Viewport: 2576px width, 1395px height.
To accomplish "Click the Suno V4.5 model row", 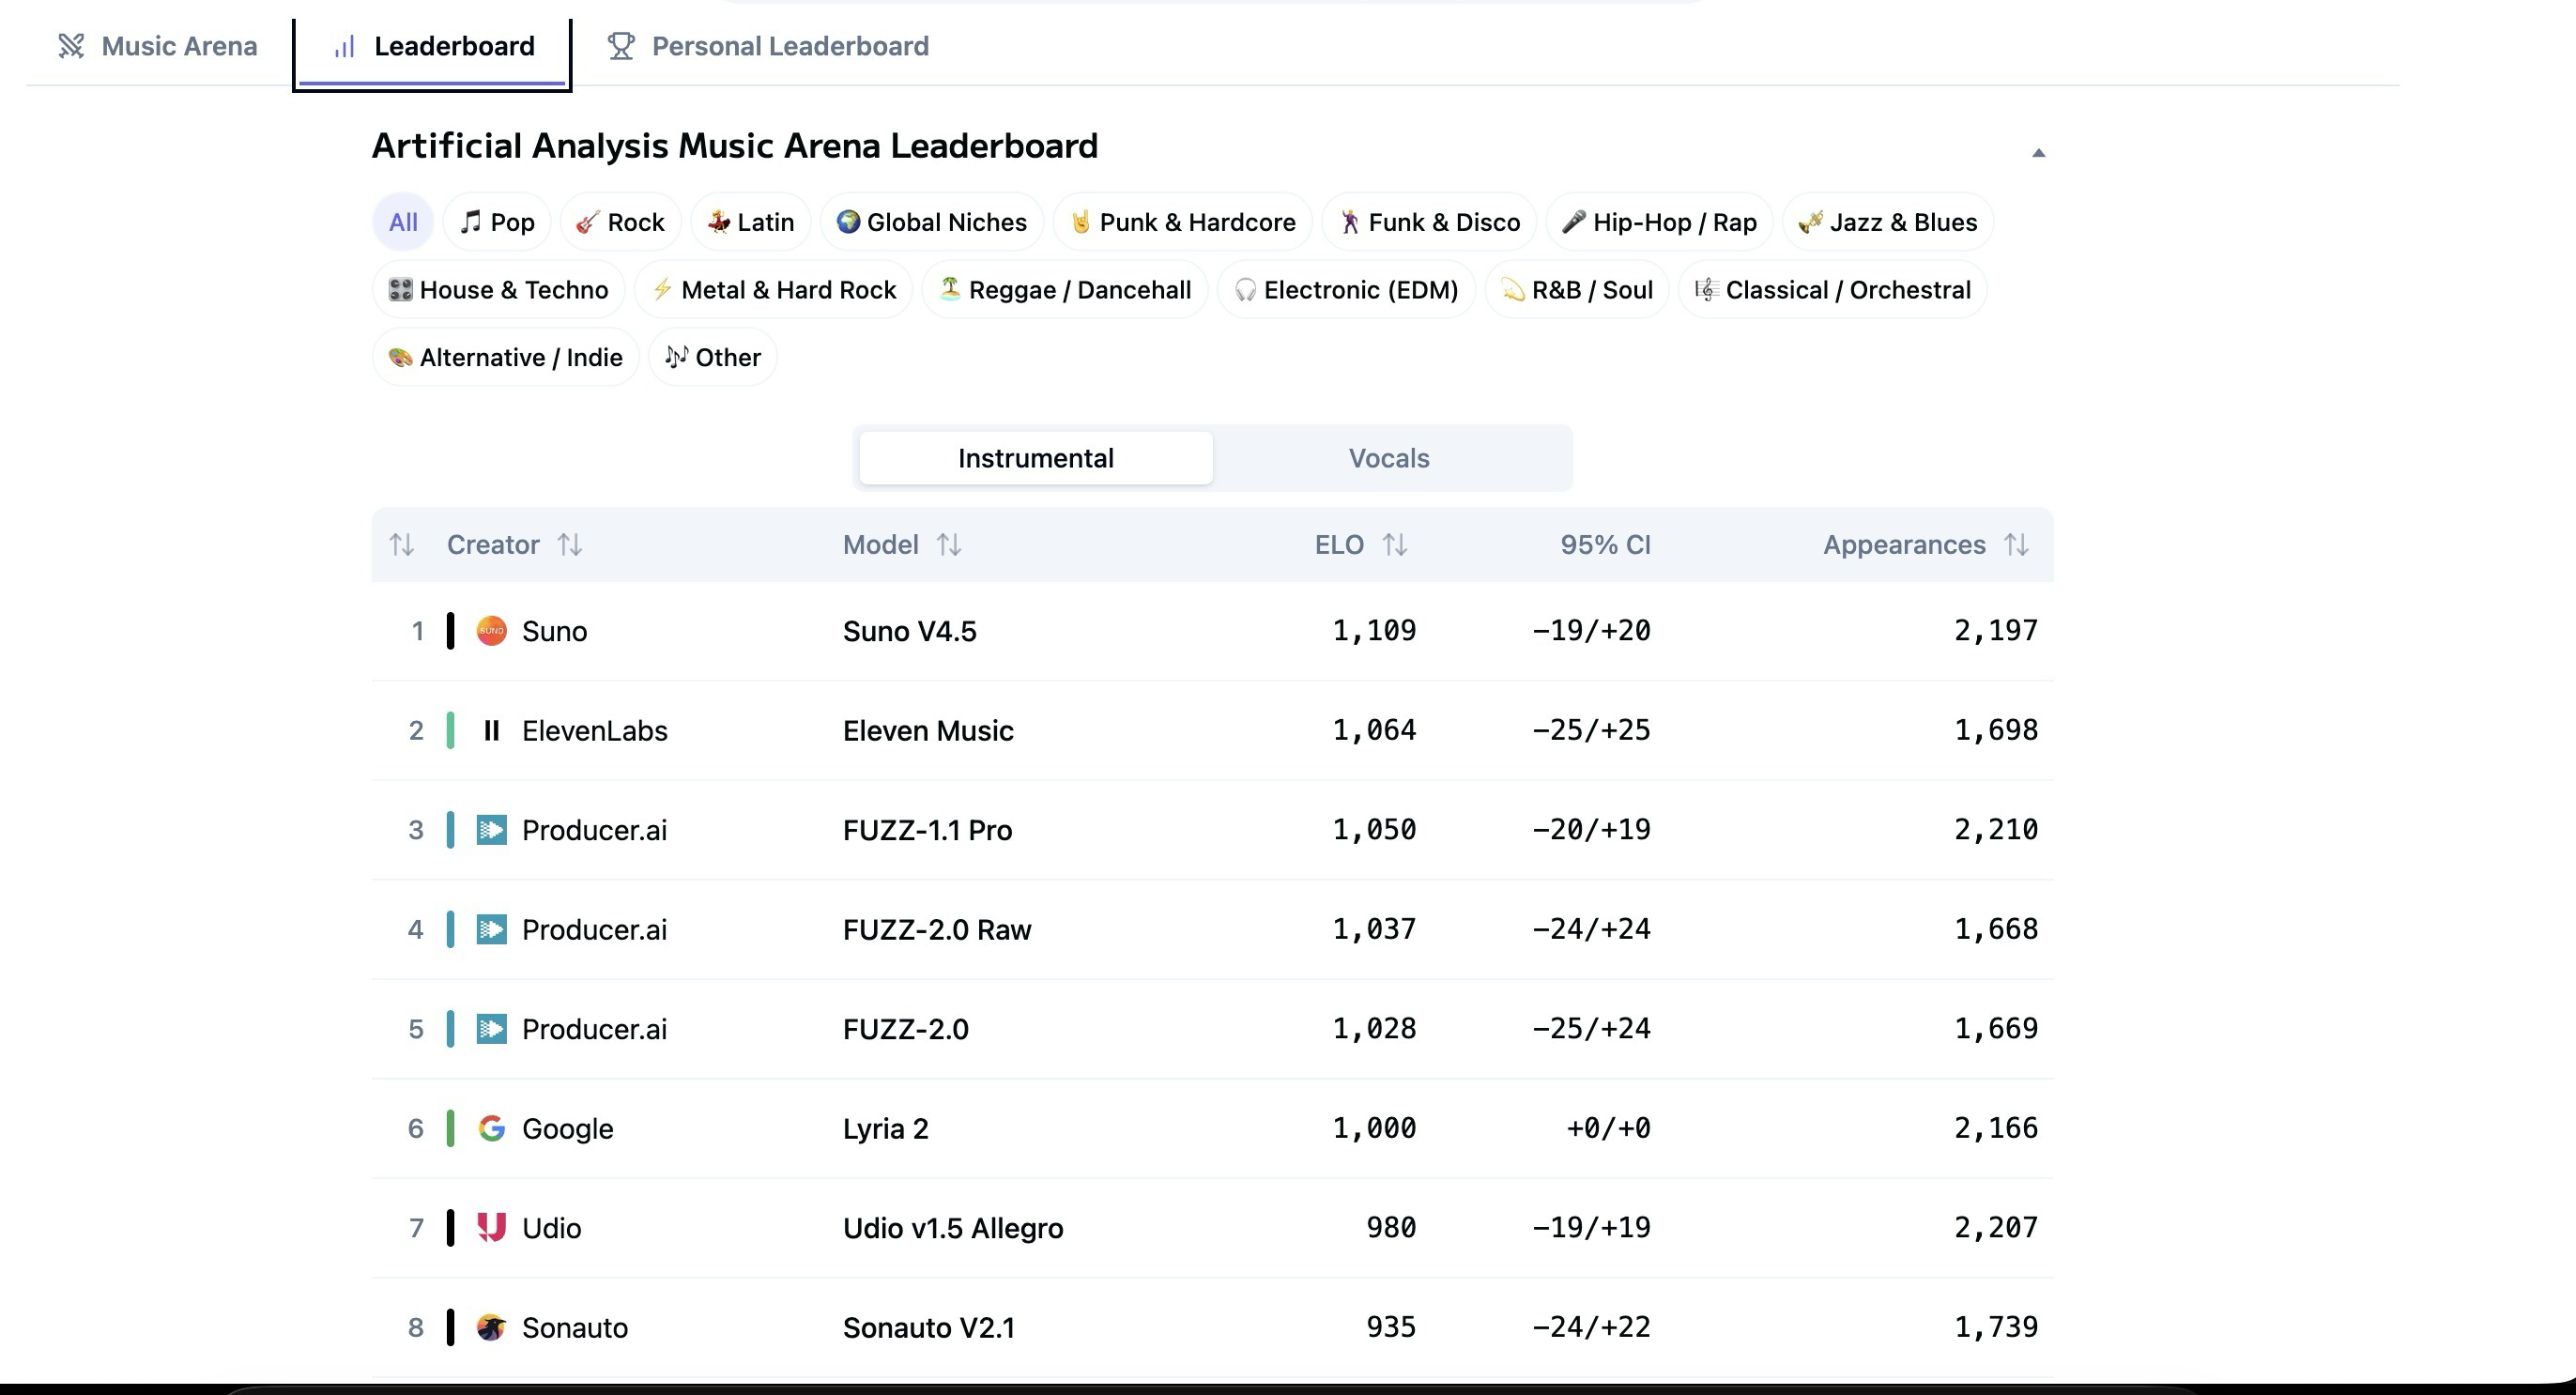I will point(909,631).
